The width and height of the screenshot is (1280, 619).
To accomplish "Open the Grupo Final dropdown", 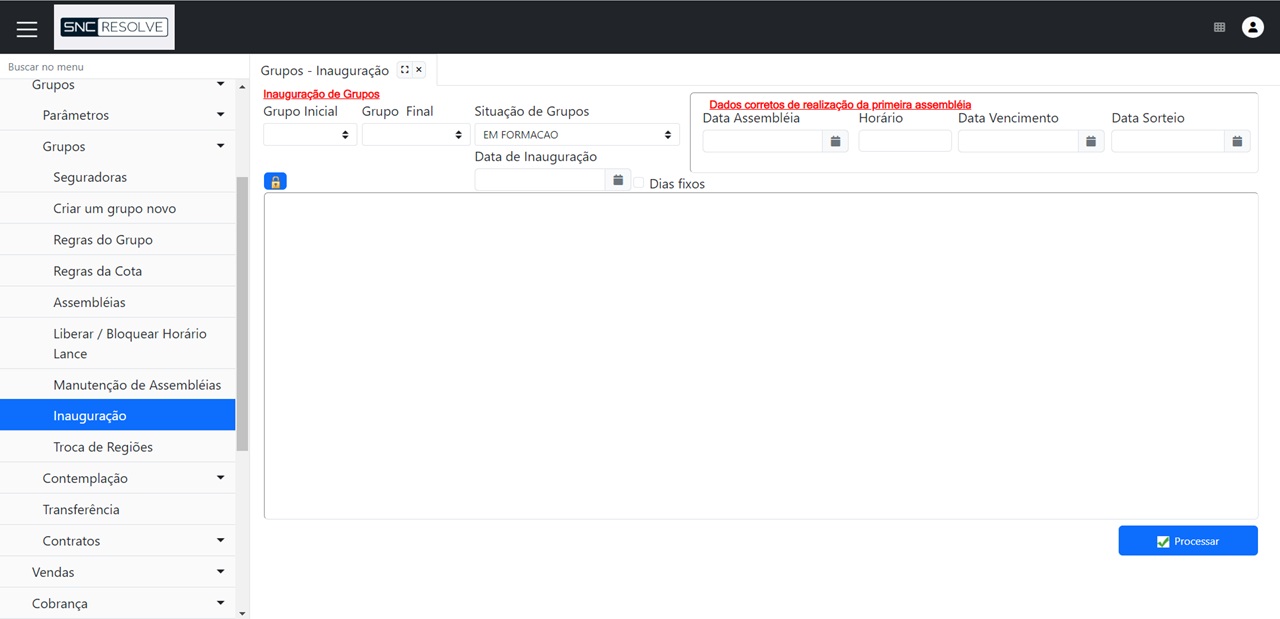I will click(x=415, y=134).
